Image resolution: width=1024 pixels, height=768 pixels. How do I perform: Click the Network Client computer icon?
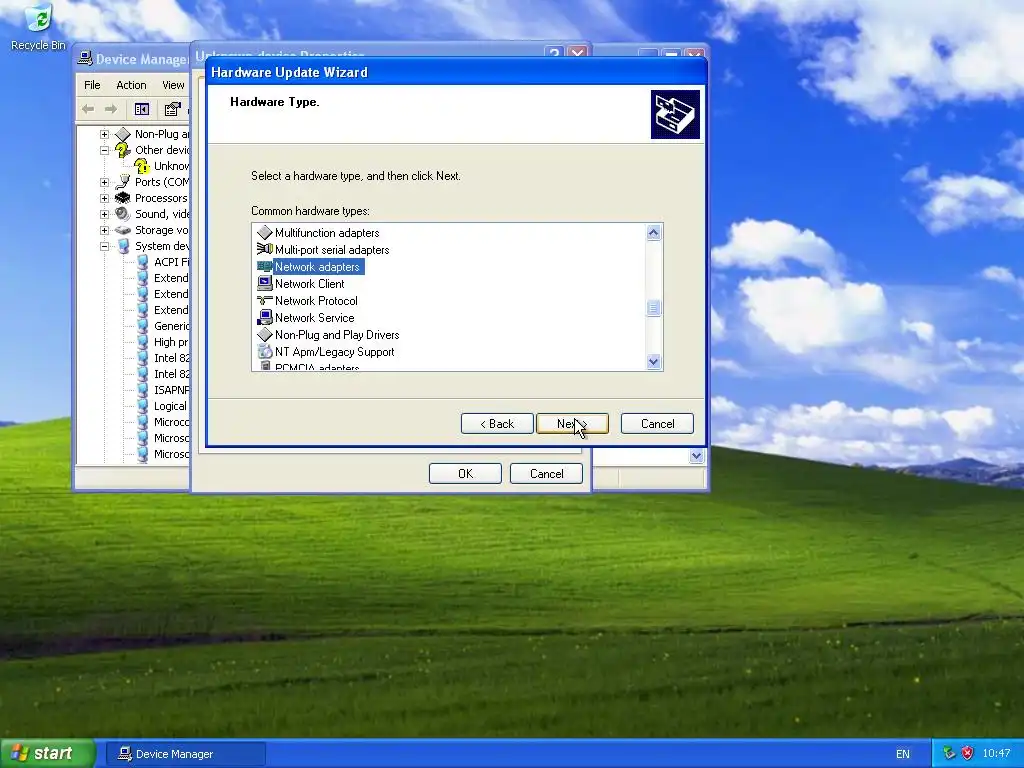[x=264, y=283]
